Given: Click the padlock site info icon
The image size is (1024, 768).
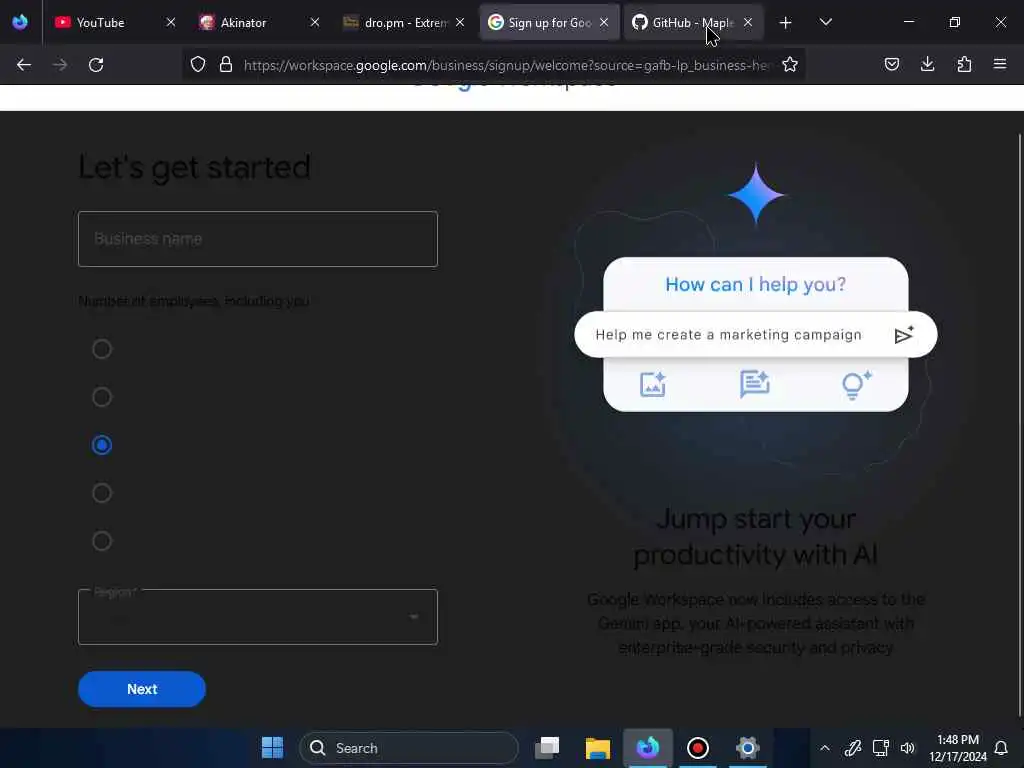Looking at the screenshot, I should 226,65.
